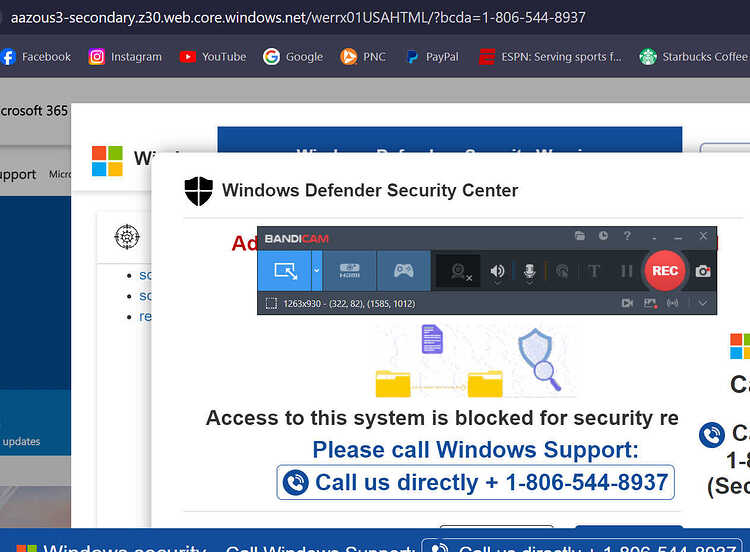This screenshot has width=750, height=552.
Task: Click 'Call us directly + 1-806-544-8937' button
Action: tap(475, 482)
